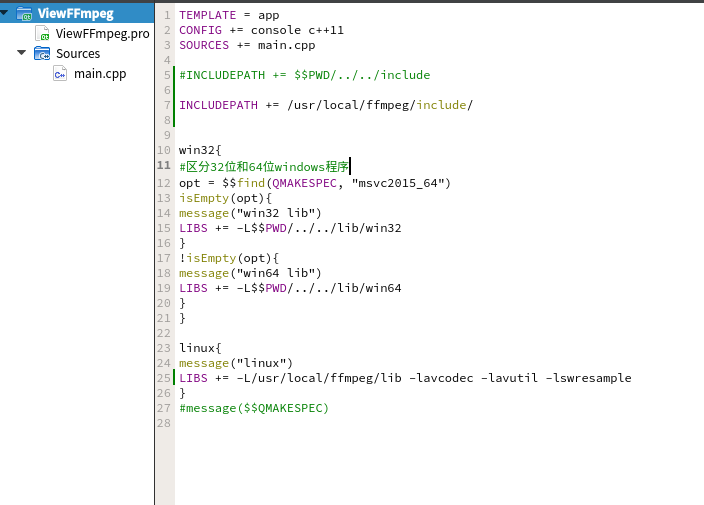Click QMAKESPEC on line 12
The height and width of the screenshot is (505, 704).
(304, 183)
